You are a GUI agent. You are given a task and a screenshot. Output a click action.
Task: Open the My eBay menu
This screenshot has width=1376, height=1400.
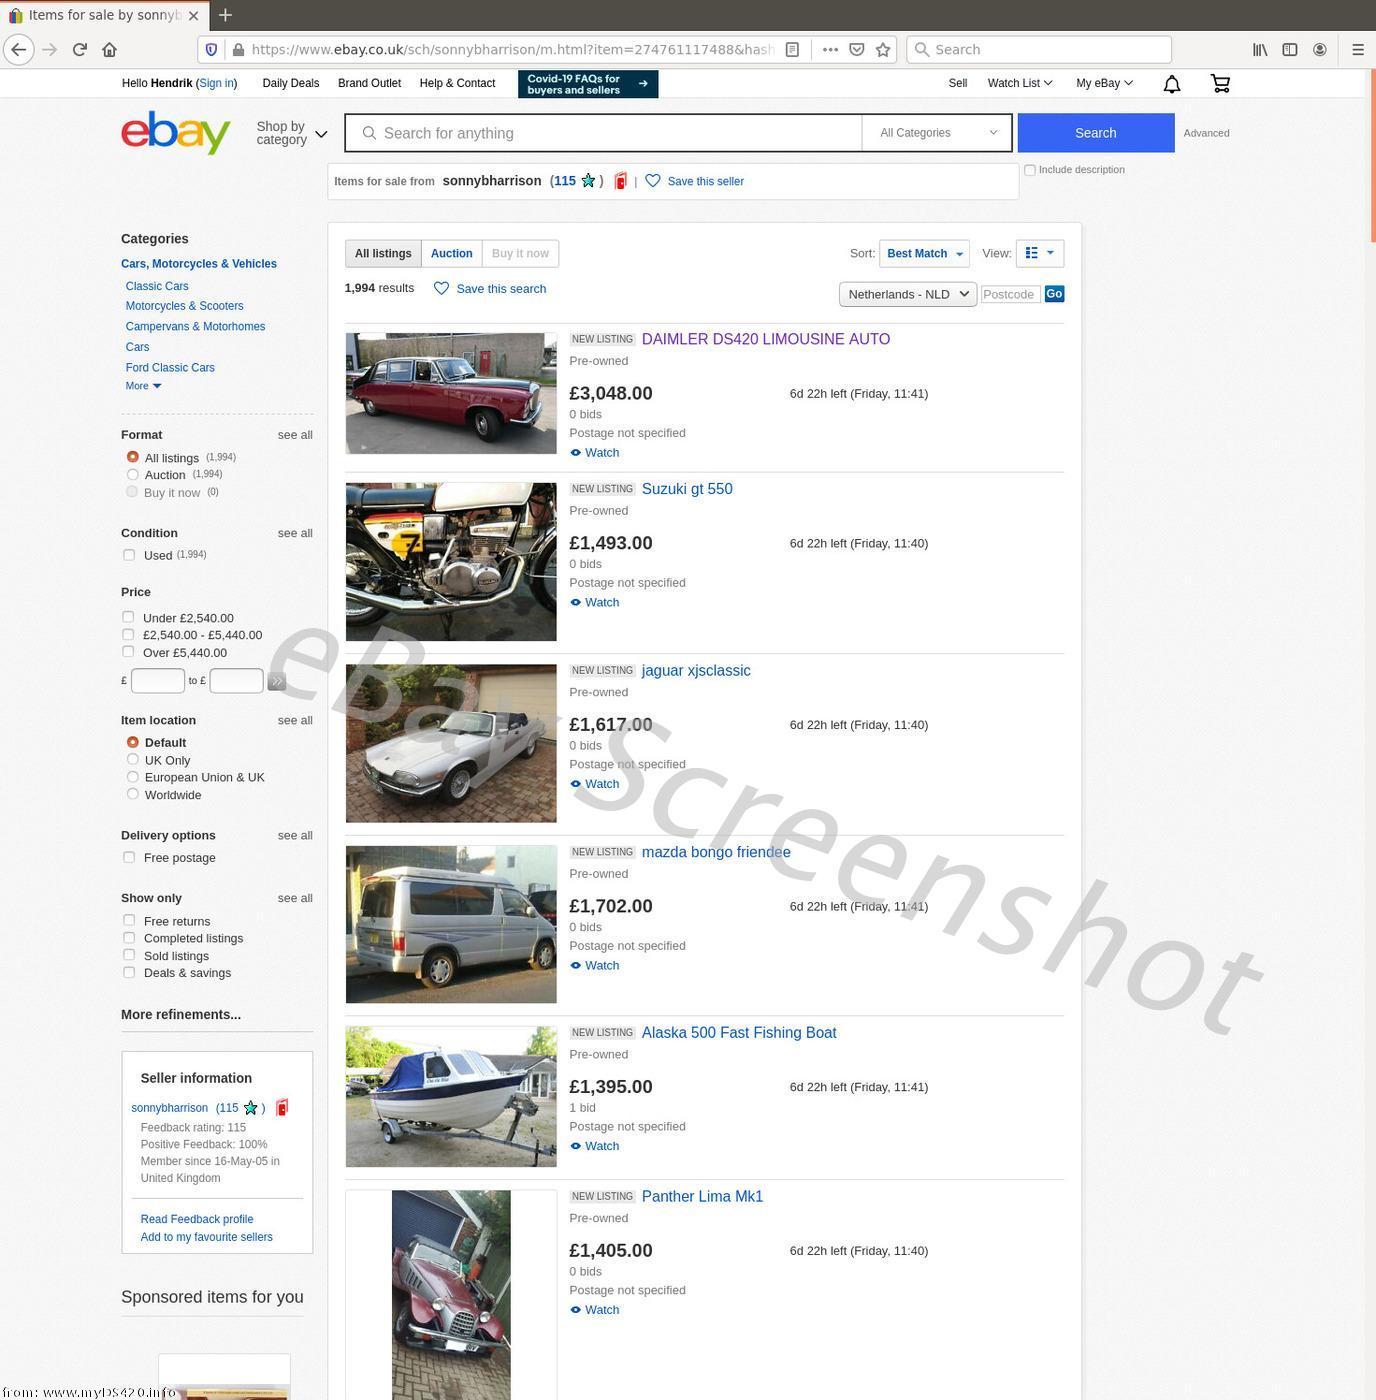coord(1103,84)
